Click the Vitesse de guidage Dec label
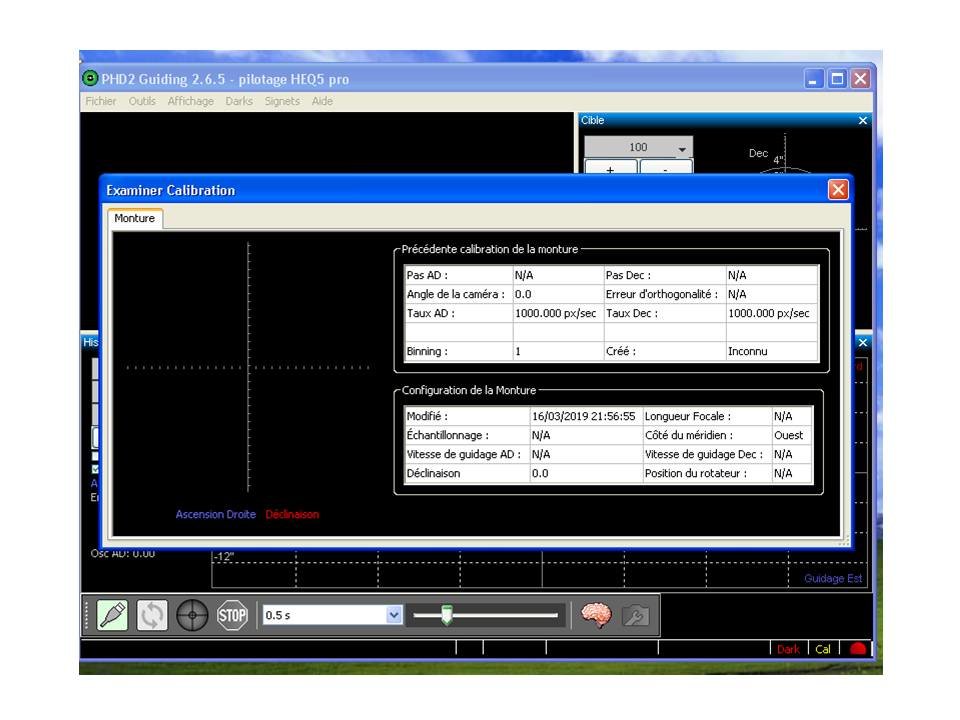The height and width of the screenshot is (720, 960). tap(703, 454)
